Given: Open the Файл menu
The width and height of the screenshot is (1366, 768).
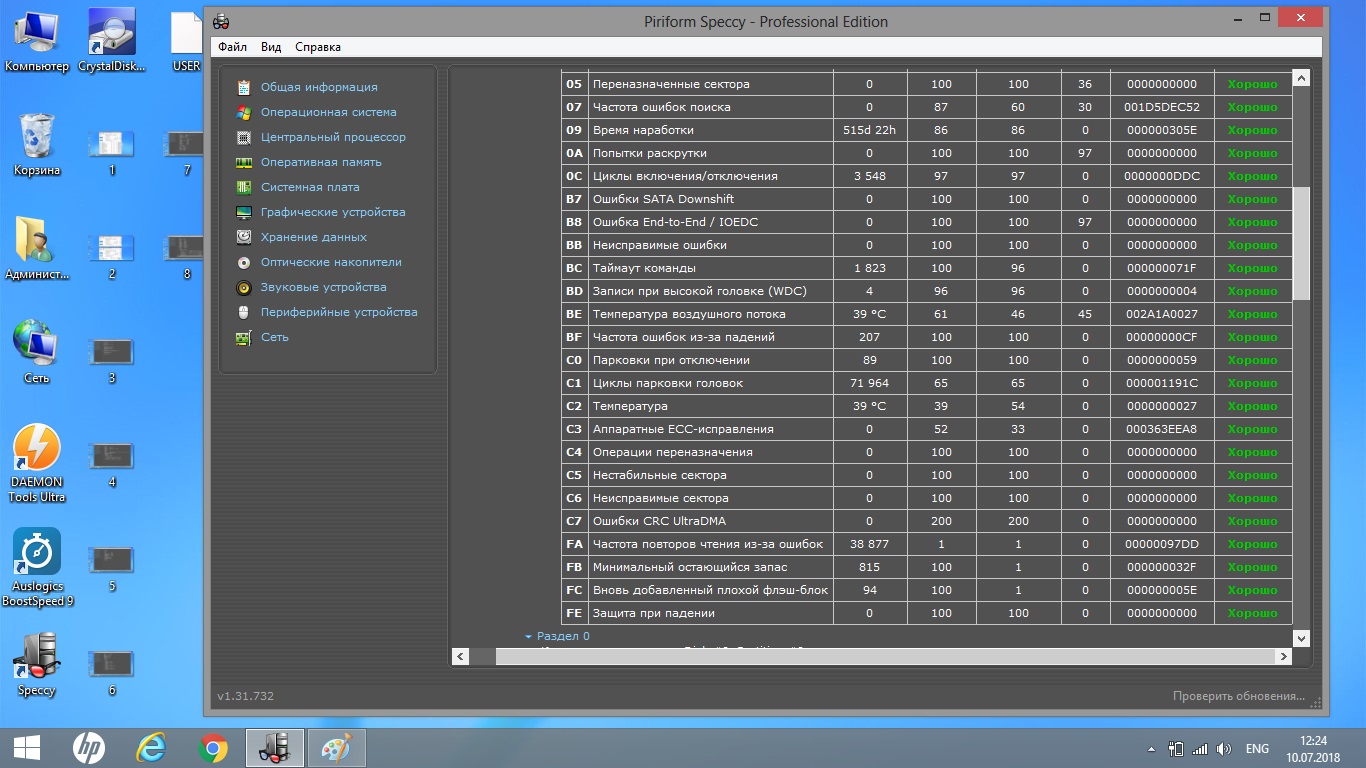Looking at the screenshot, I should pos(232,47).
